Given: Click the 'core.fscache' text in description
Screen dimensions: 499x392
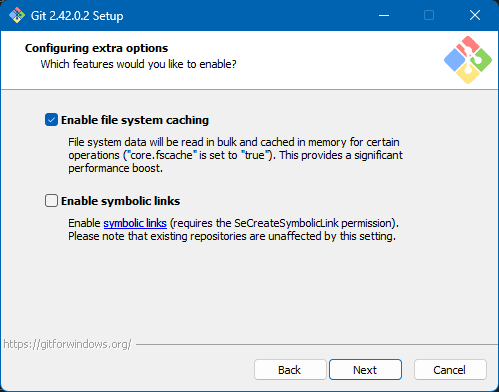Looking at the screenshot, I should coord(161,155).
